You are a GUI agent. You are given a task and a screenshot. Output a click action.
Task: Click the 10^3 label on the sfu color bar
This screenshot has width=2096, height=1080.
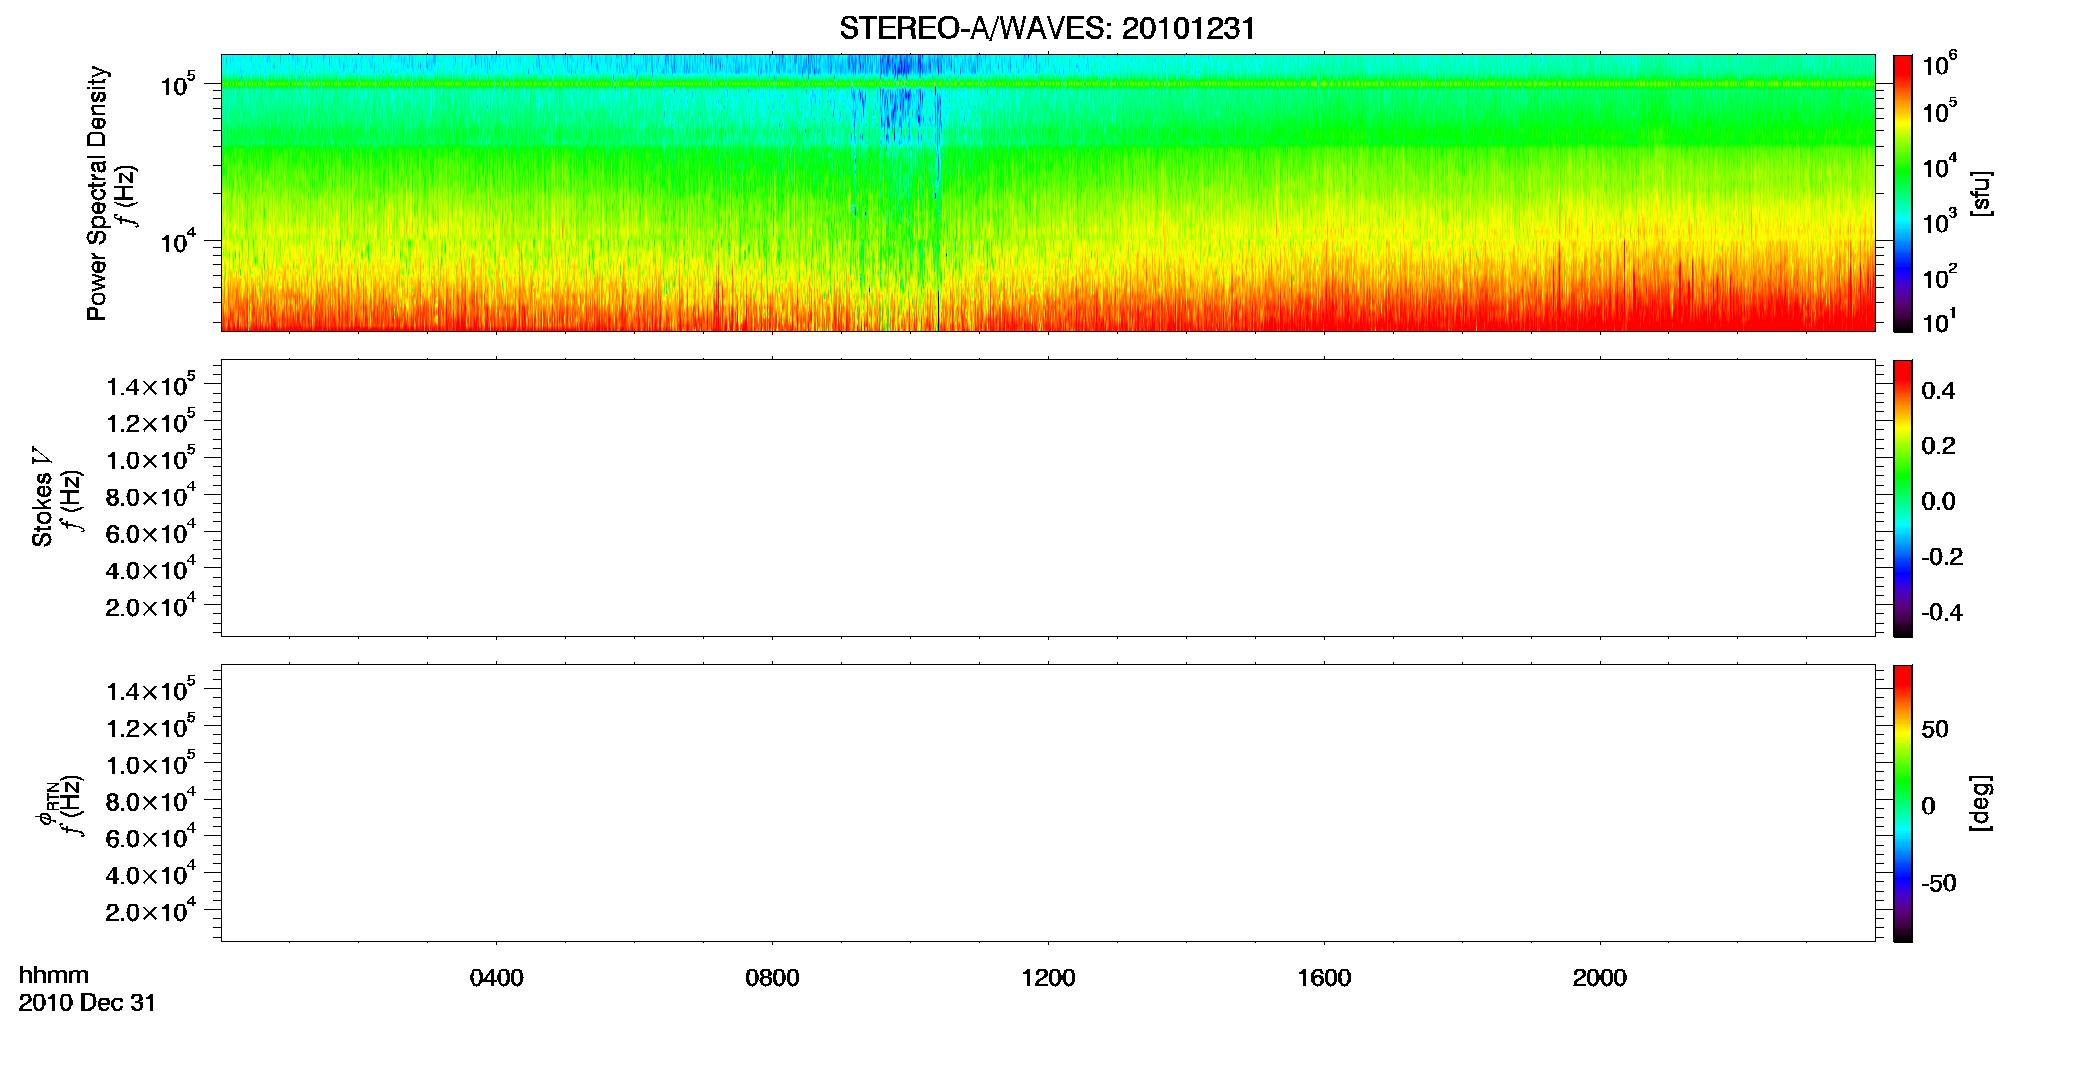(1940, 220)
